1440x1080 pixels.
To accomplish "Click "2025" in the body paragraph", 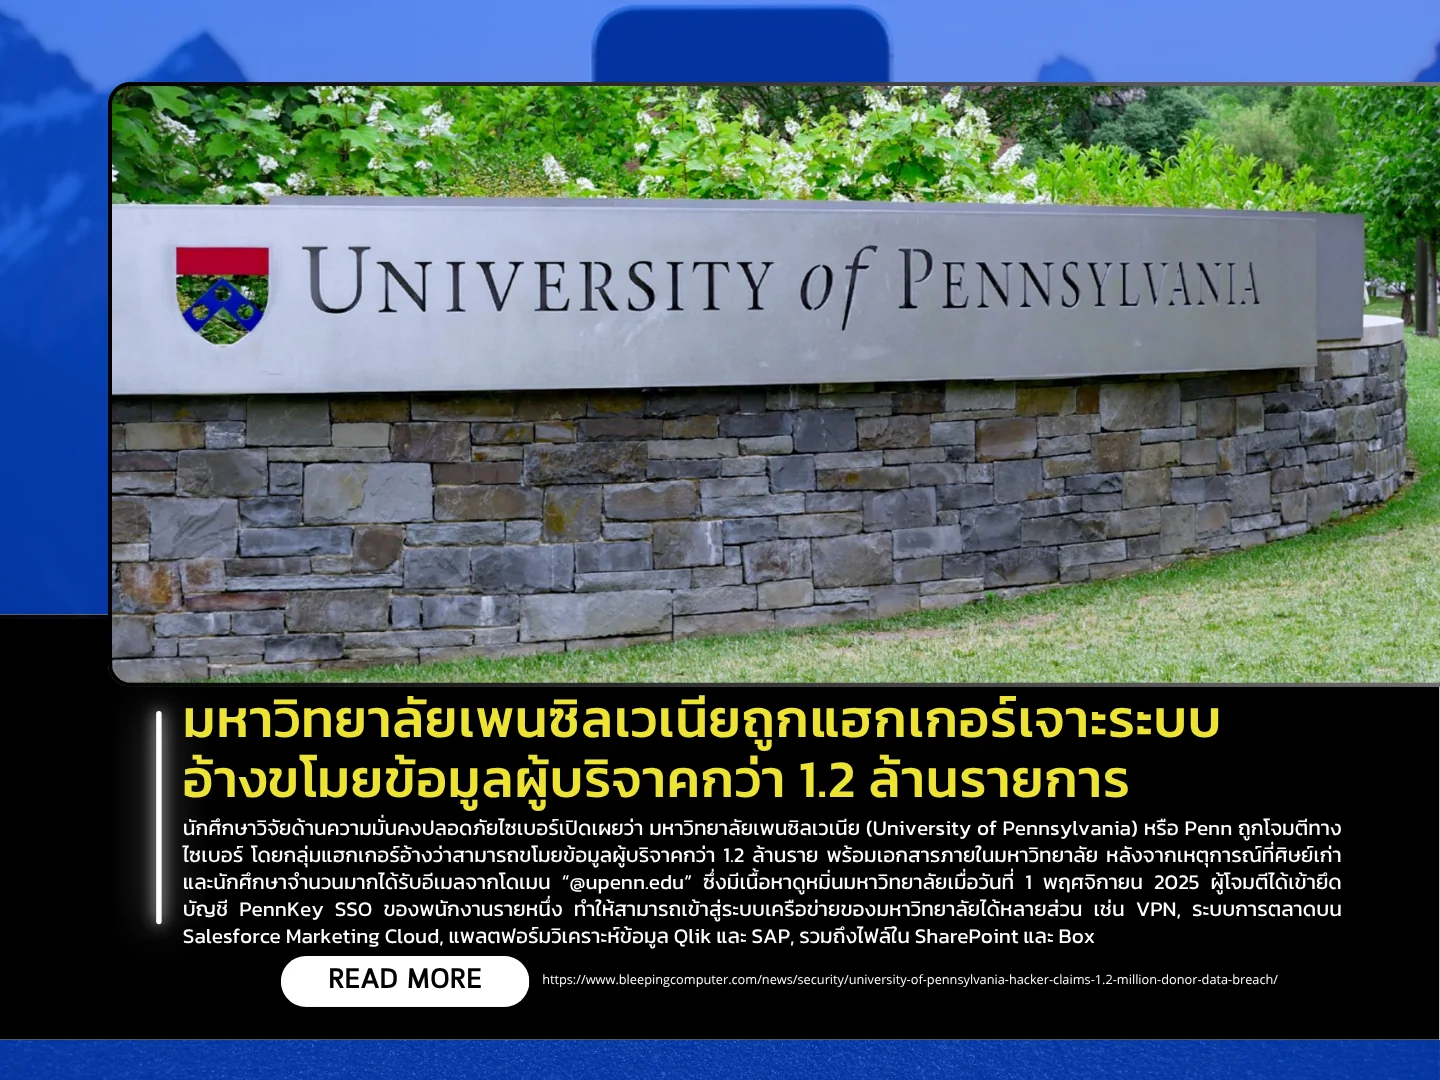I will [x=1176, y=883].
